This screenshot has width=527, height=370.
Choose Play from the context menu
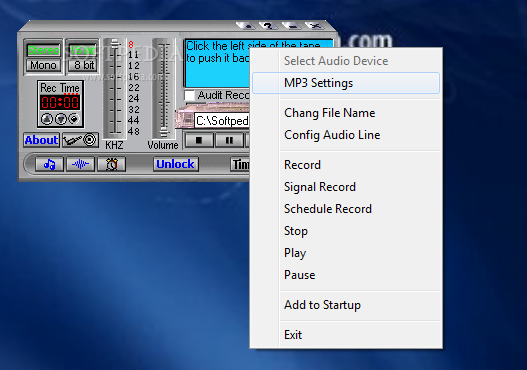point(346,253)
